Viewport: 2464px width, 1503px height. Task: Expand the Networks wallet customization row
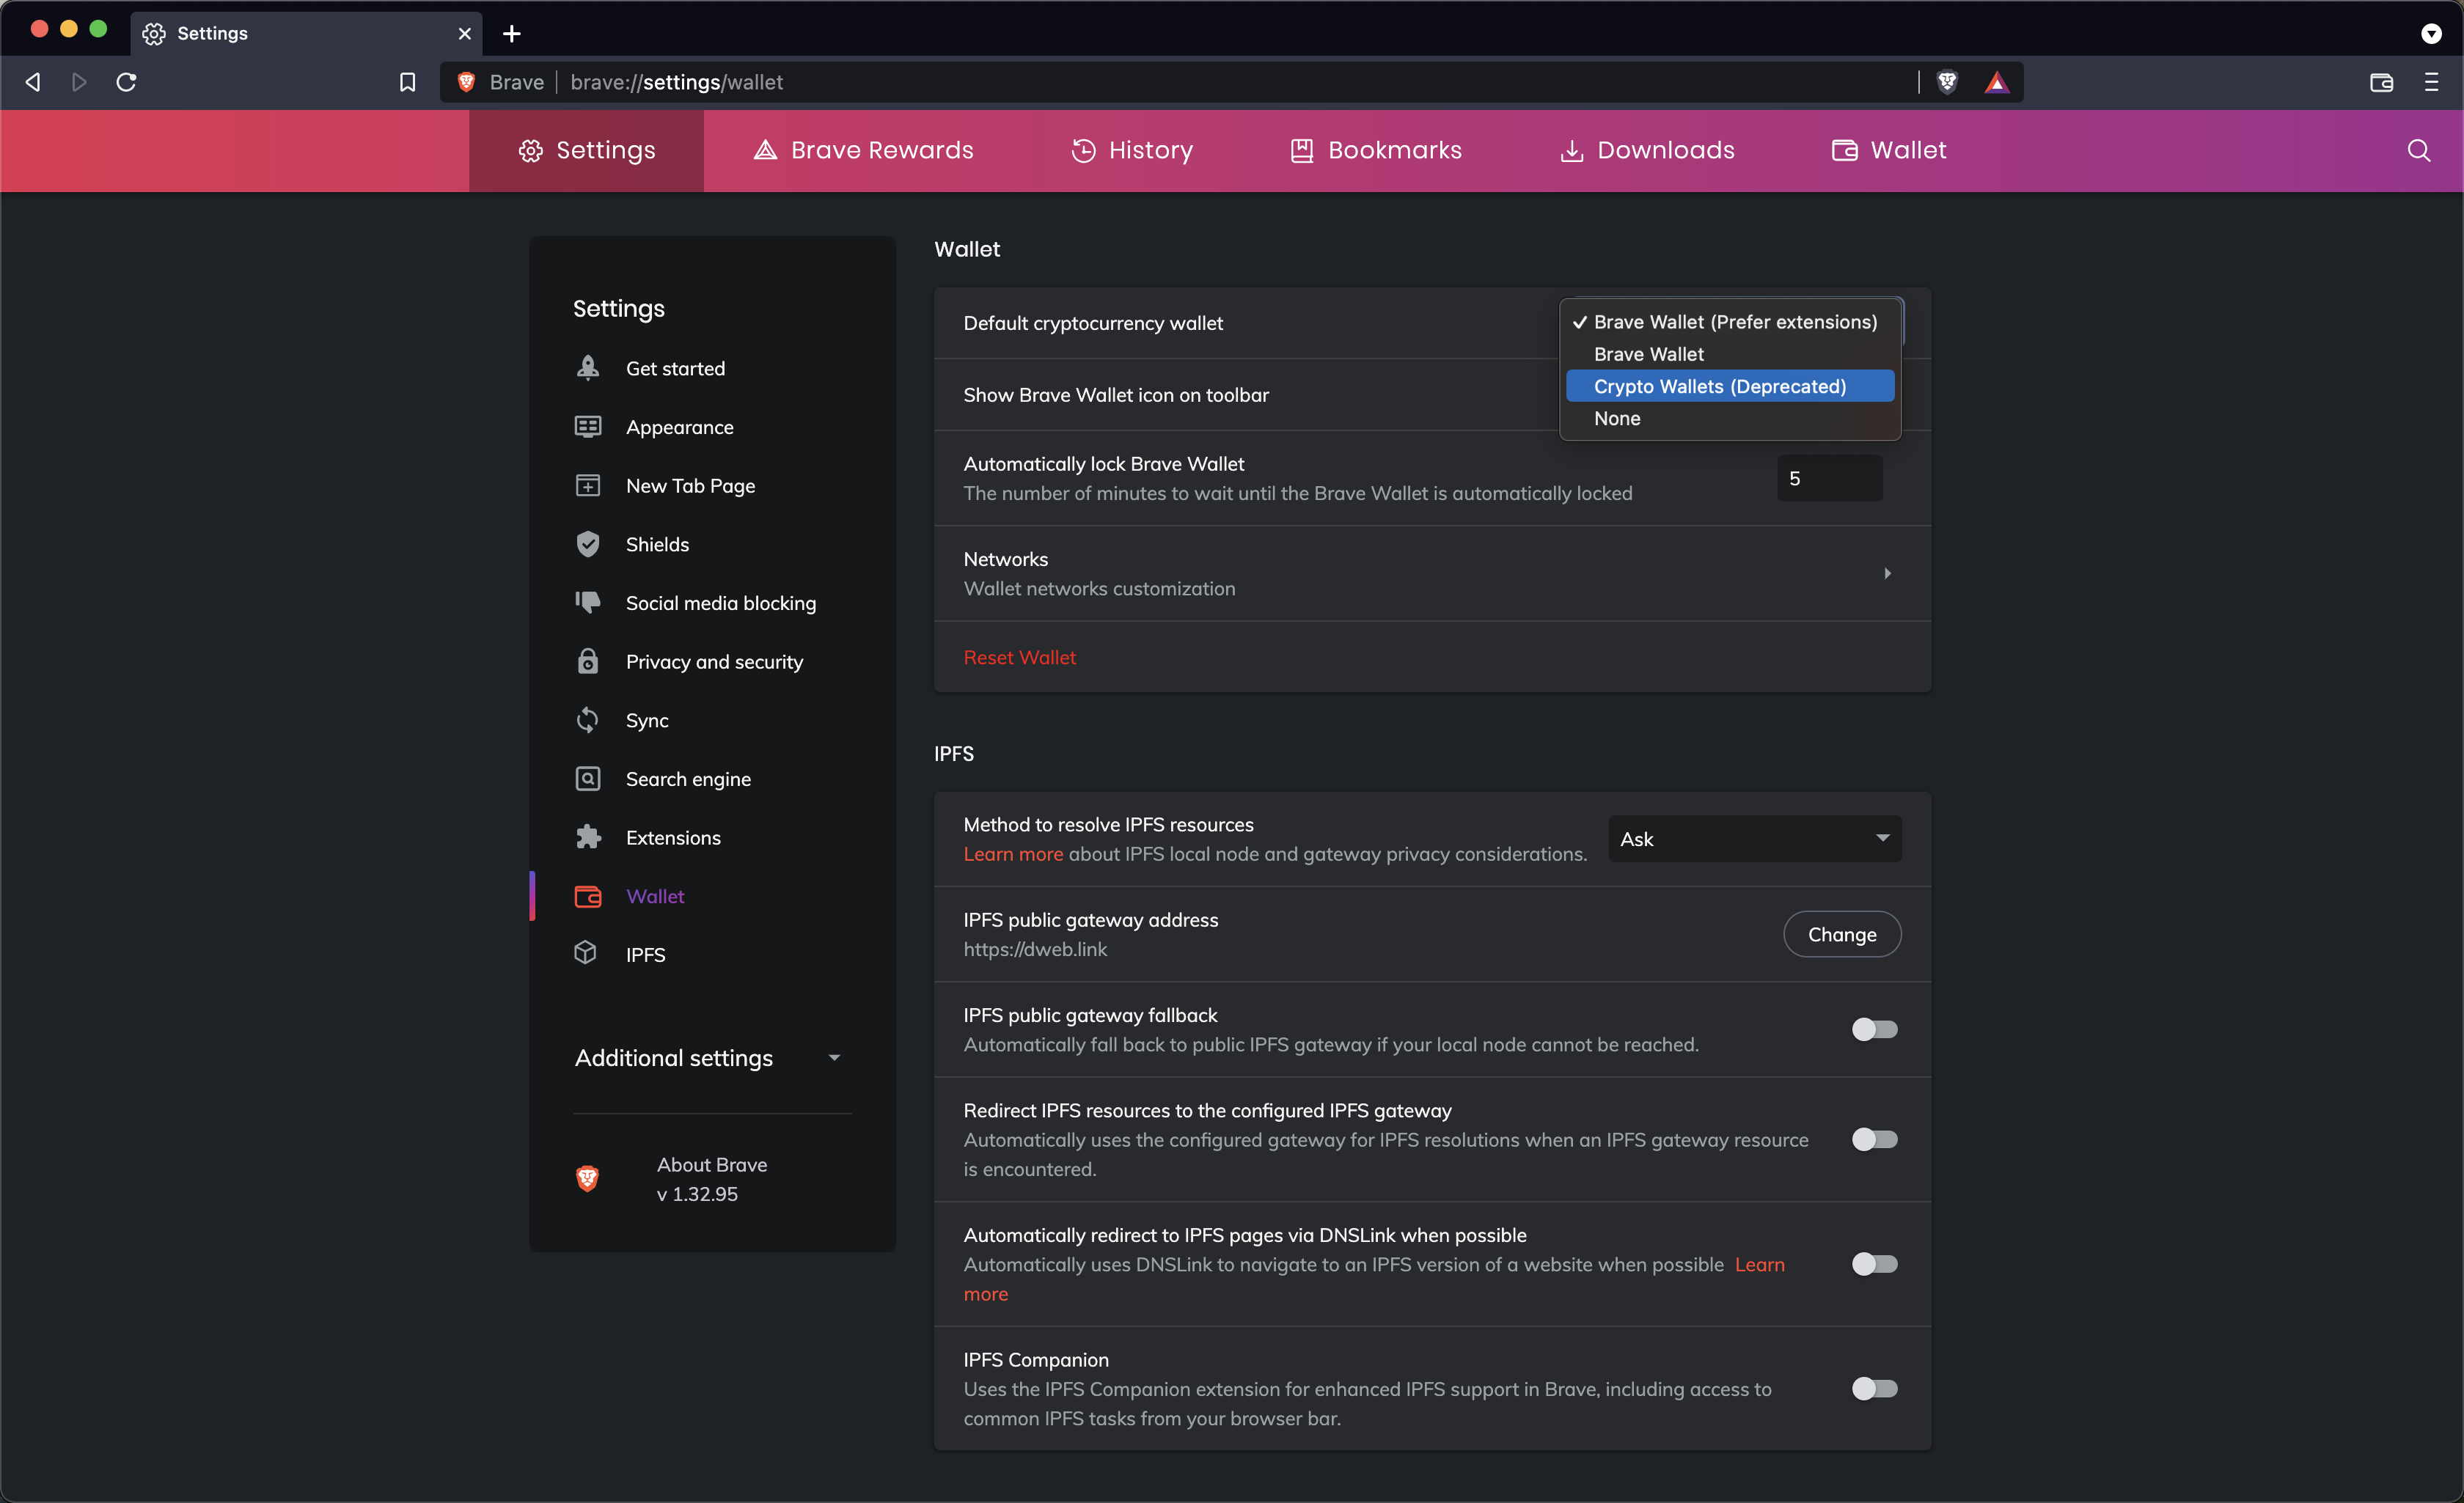coord(1887,573)
